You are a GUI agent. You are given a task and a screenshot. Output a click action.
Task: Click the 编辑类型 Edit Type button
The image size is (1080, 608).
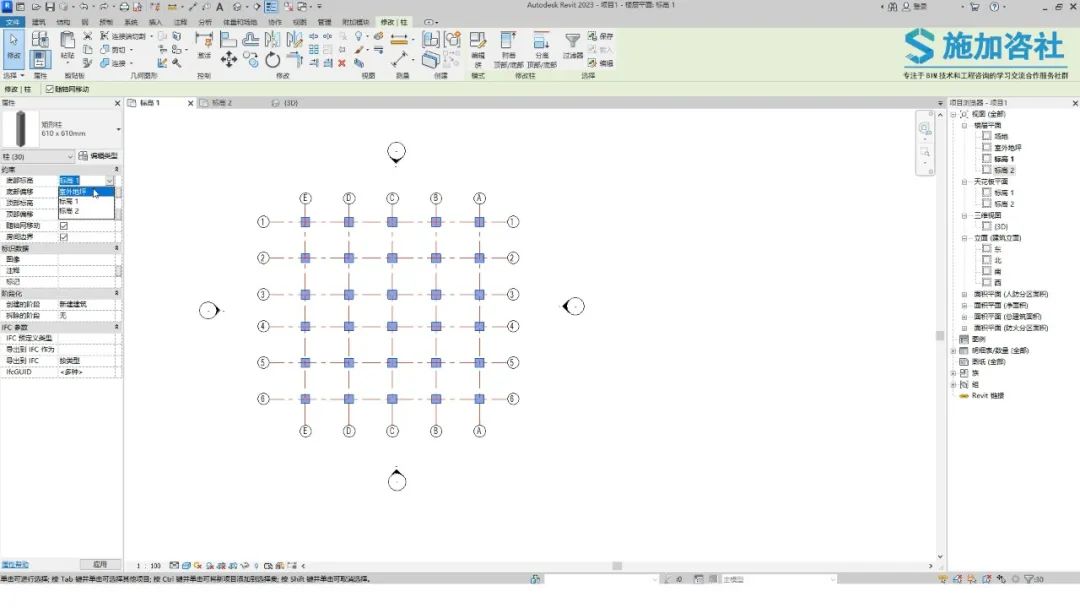pyautogui.click(x=98, y=156)
